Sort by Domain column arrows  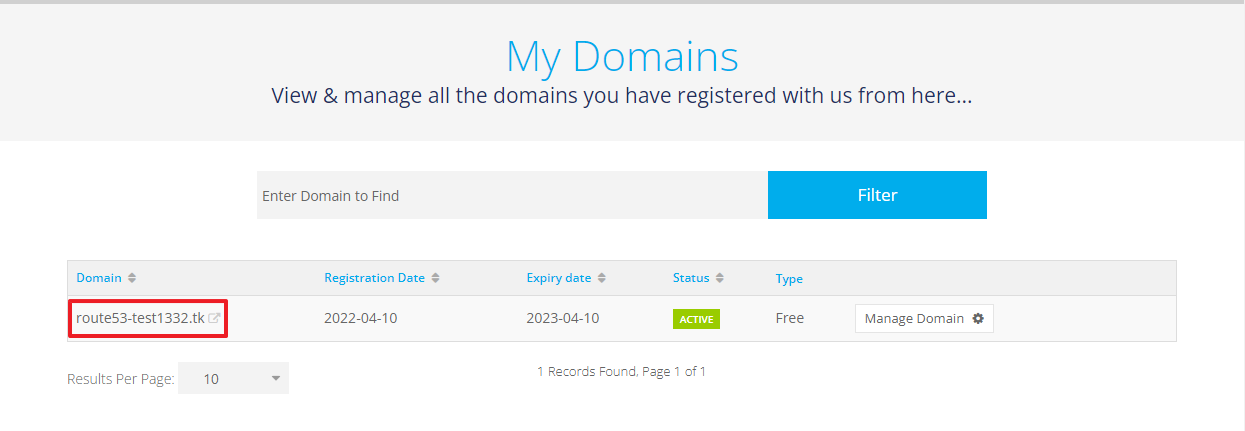click(132, 278)
